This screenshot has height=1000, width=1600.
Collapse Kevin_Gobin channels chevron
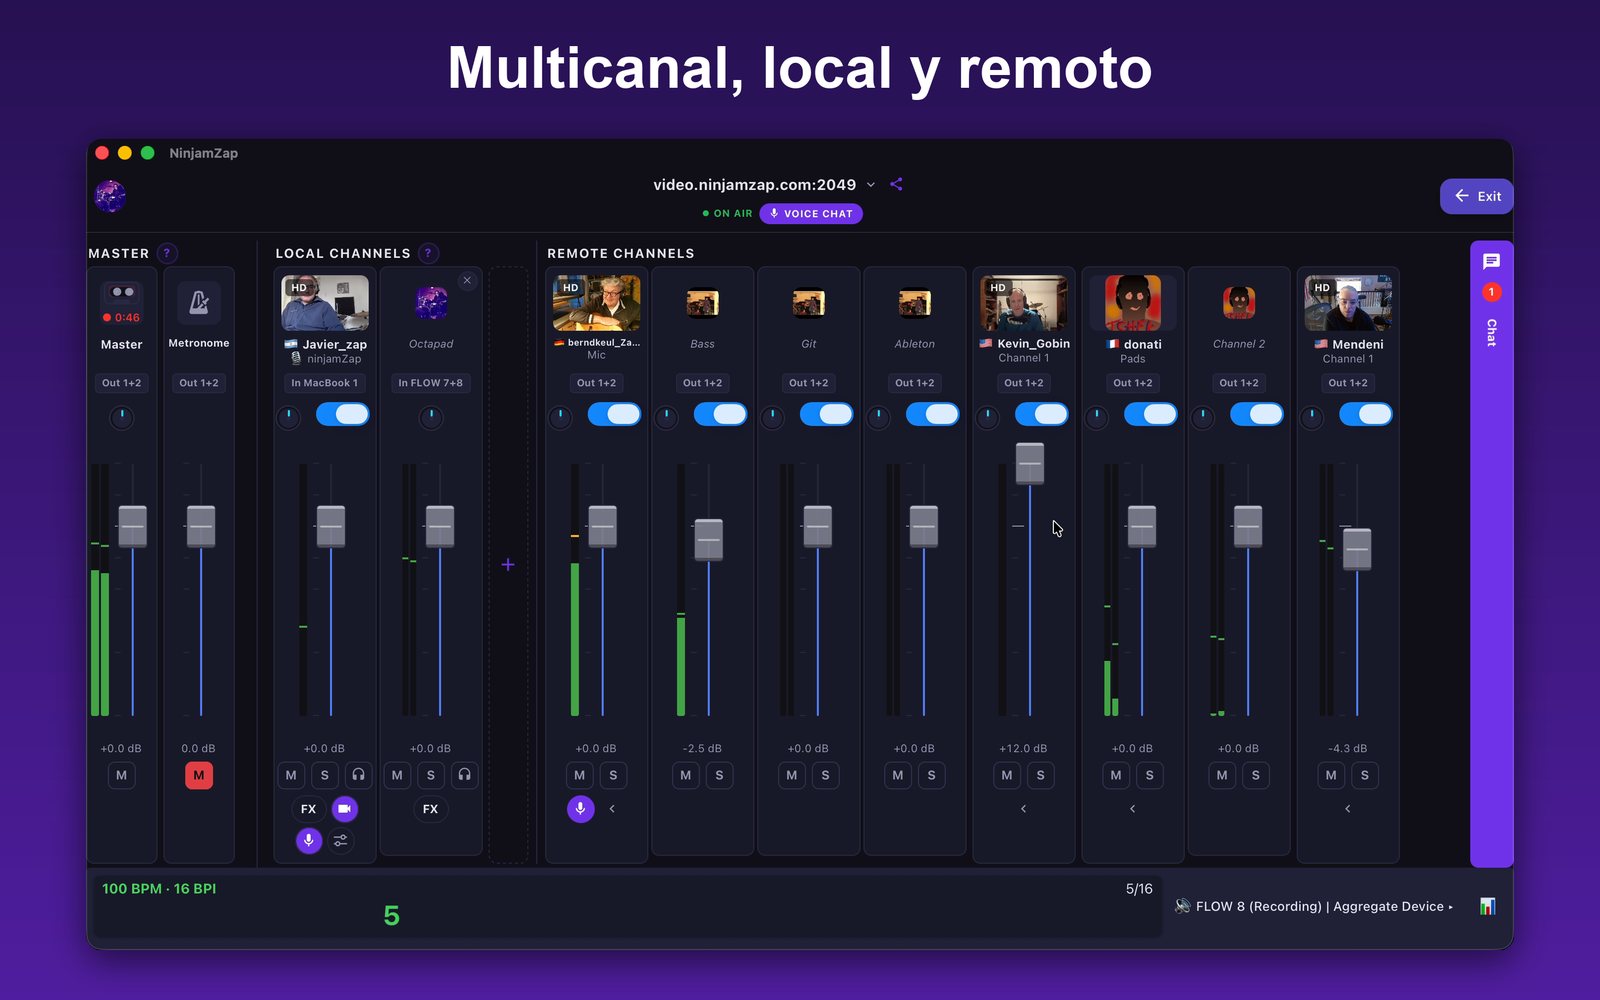click(x=1023, y=809)
